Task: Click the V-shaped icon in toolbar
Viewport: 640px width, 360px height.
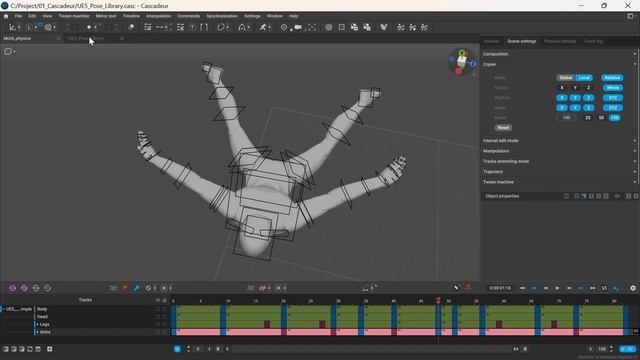Action: point(384,27)
